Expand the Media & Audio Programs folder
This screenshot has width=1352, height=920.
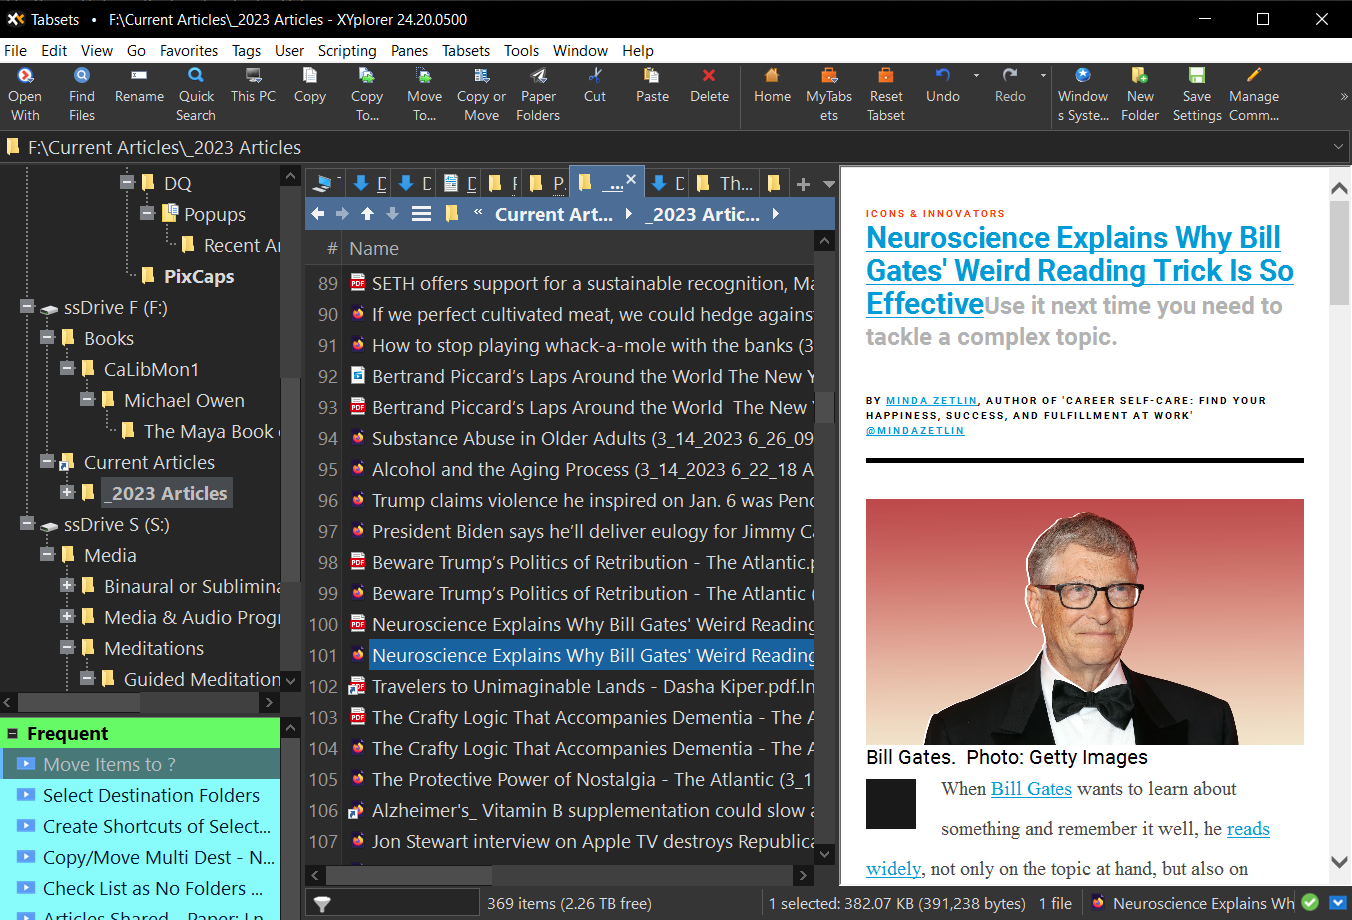[67, 616]
